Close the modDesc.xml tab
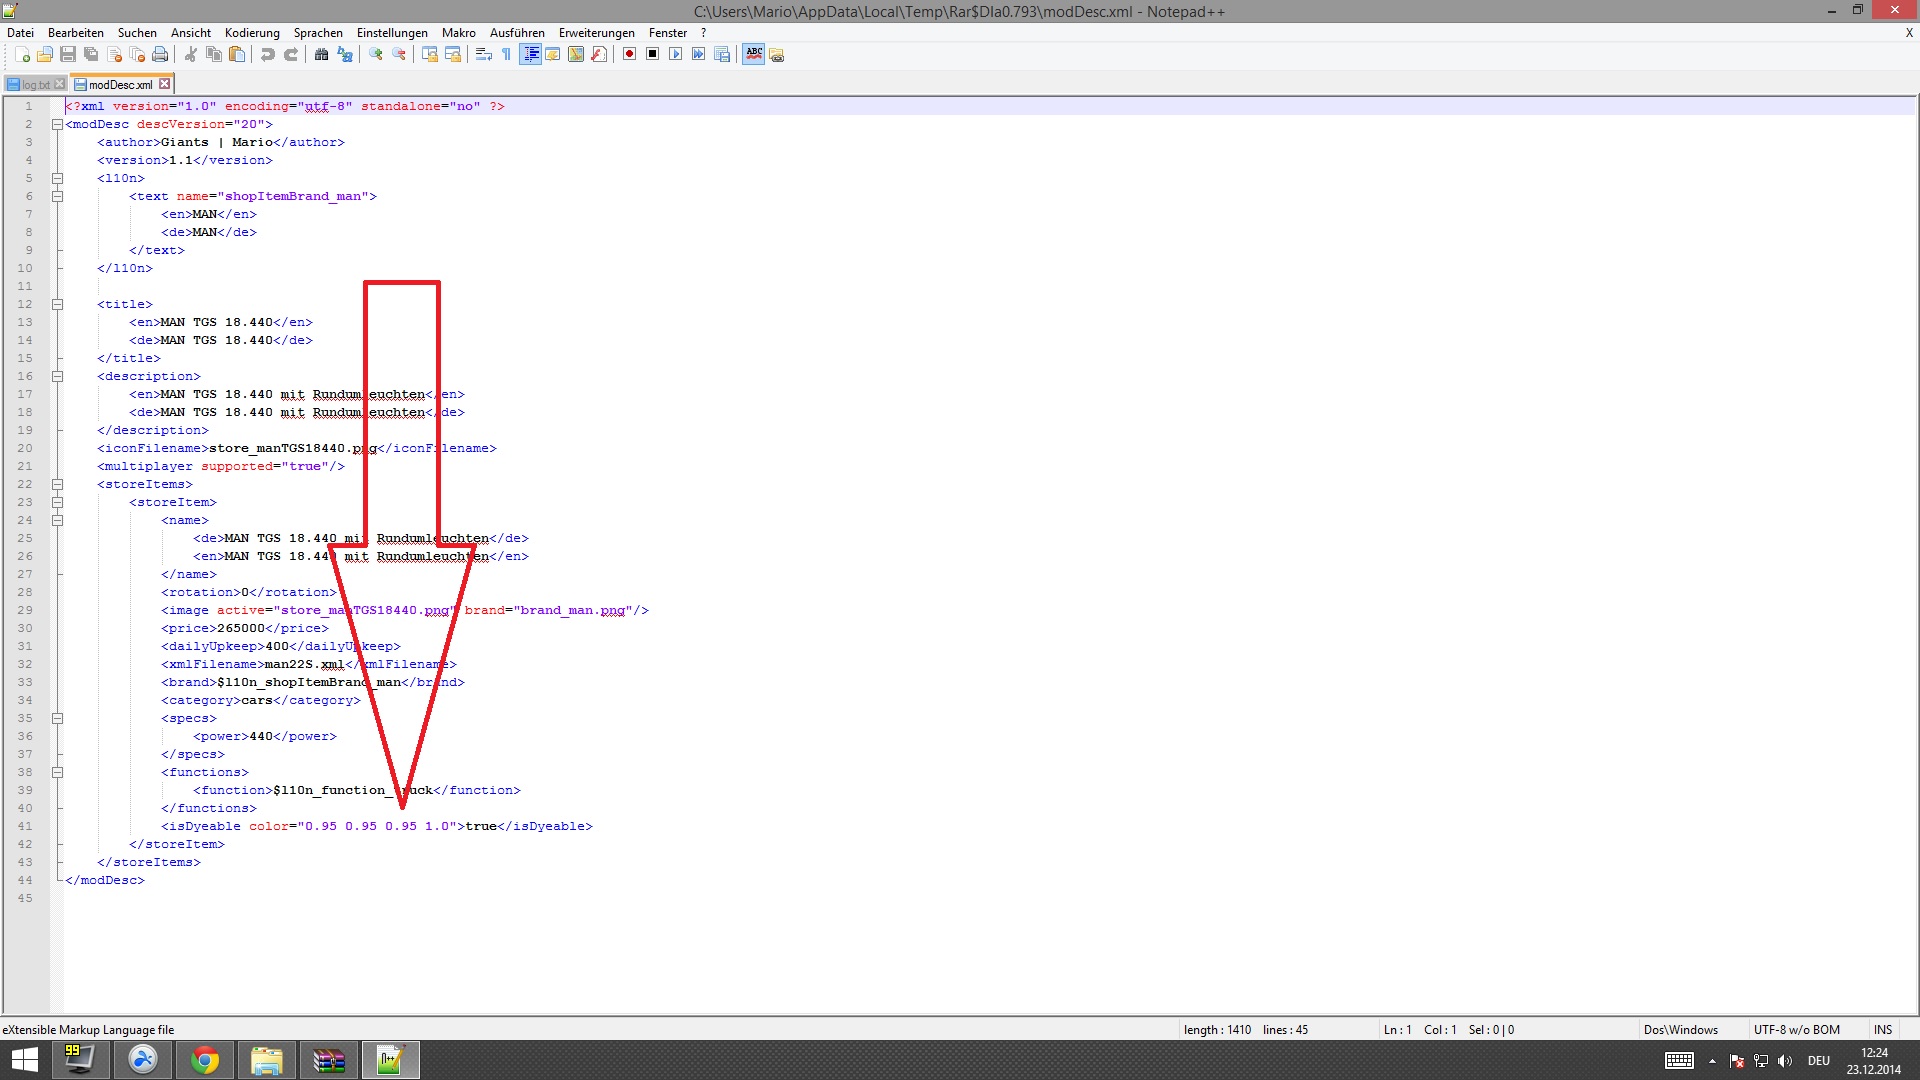The image size is (1920, 1080). click(x=165, y=84)
